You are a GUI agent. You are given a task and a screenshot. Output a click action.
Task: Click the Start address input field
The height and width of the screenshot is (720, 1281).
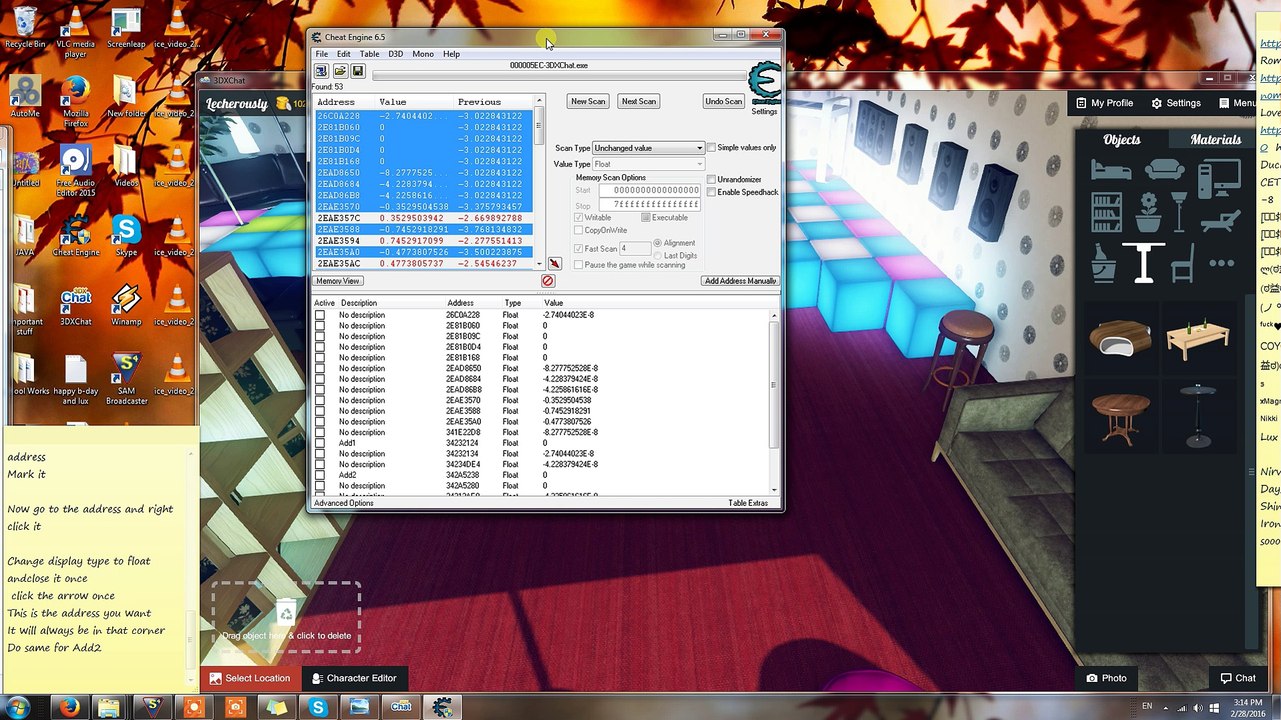coord(649,190)
